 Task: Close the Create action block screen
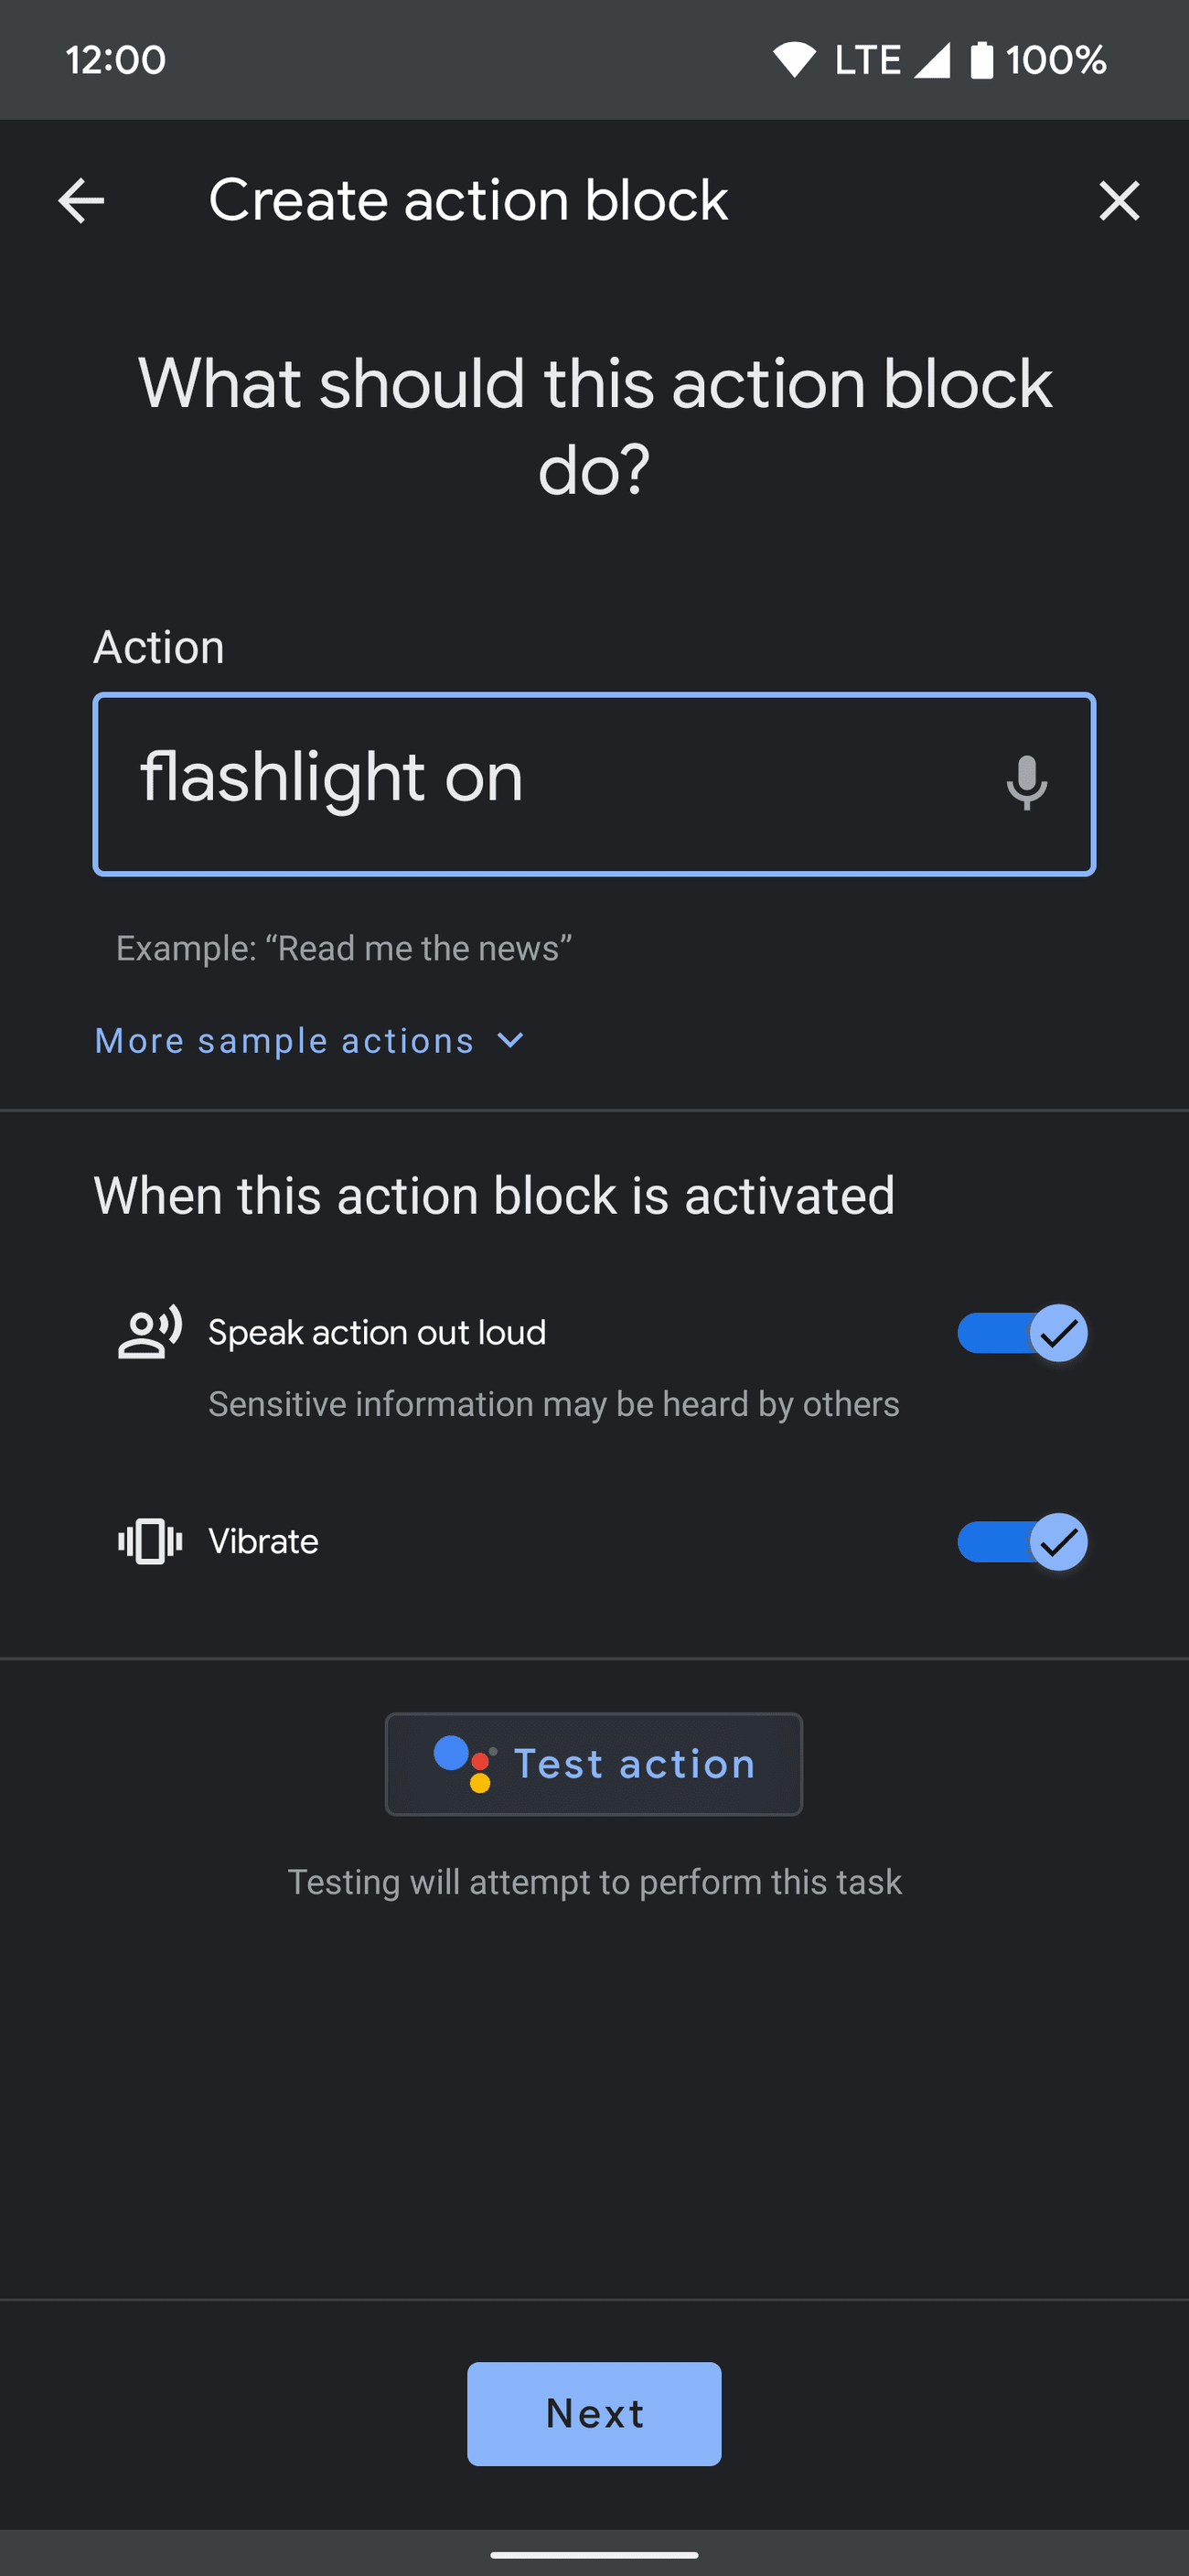pyautogui.click(x=1118, y=201)
